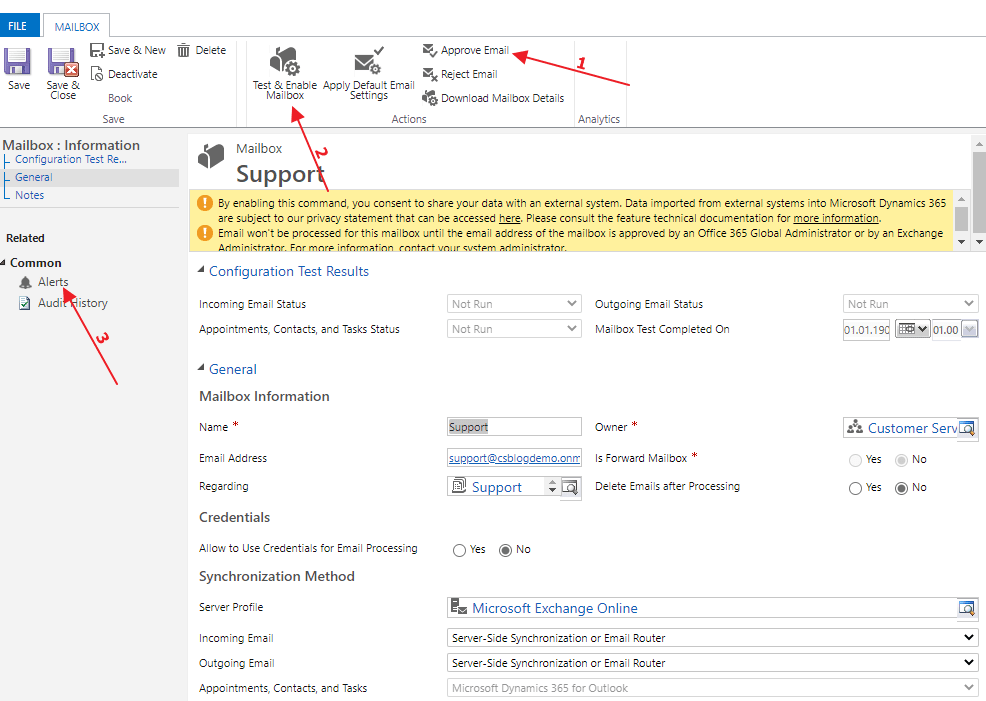Image resolution: width=986 pixels, height=701 pixels.
Task: Click the Save & Close icon
Action: point(63,64)
